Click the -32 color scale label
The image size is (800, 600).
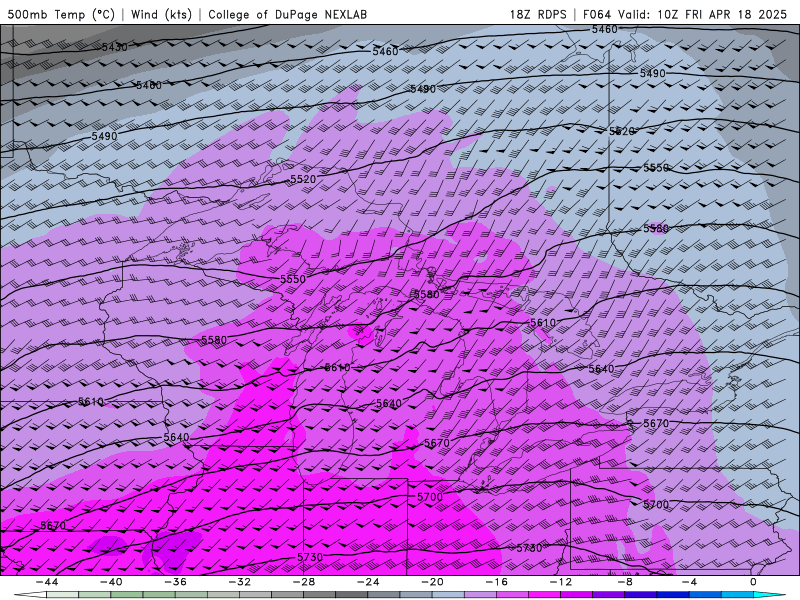[x=240, y=582]
